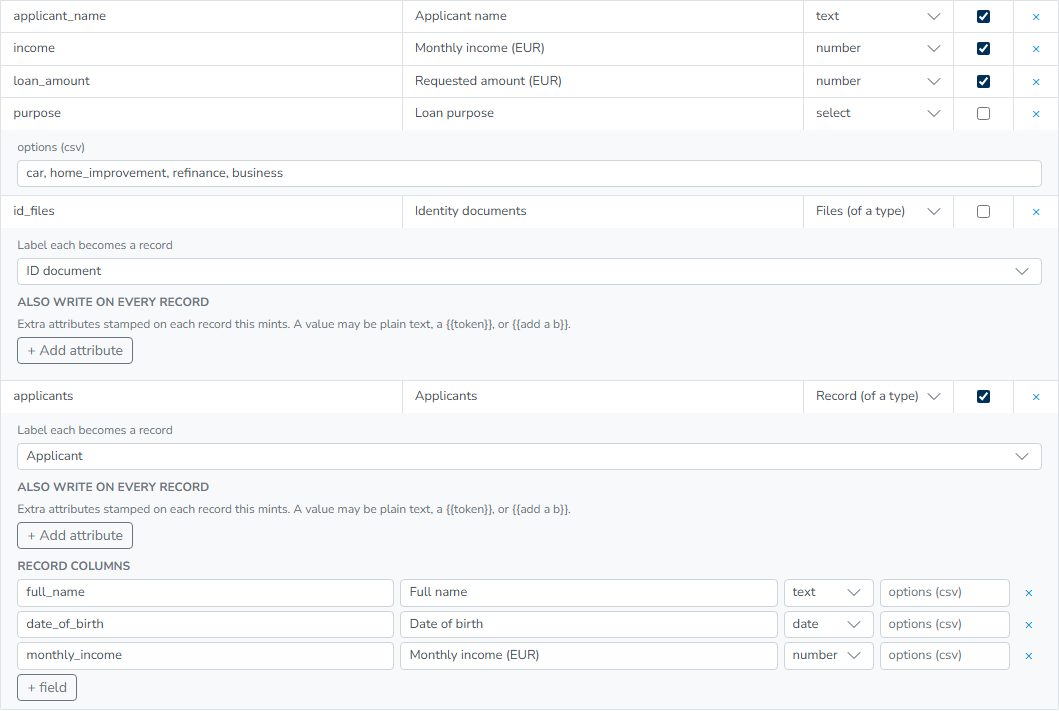The height and width of the screenshot is (711, 1059).
Task: Click the loan_amount key cell
Action: click(201, 81)
